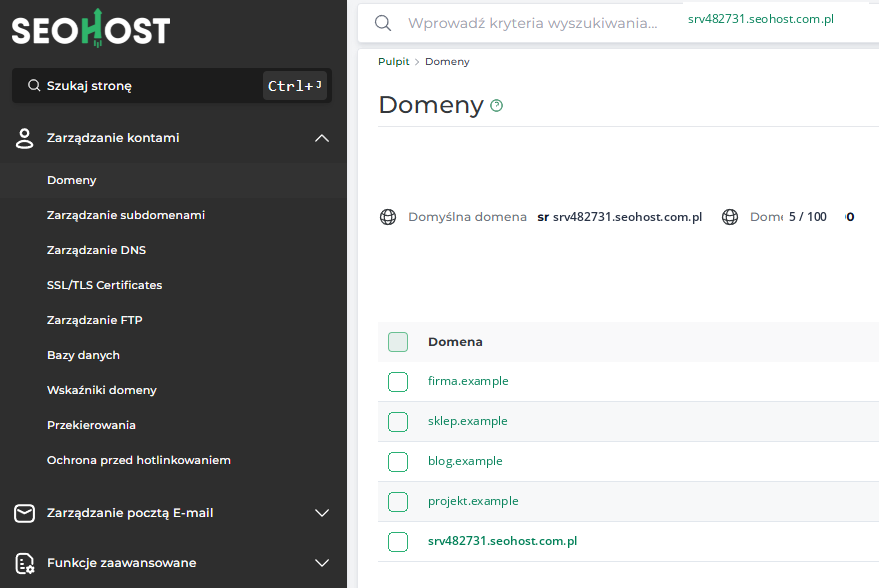879x588 pixels.
Task: Click srv482731.seohost.com.pl in the top bar
Action: 761,19
